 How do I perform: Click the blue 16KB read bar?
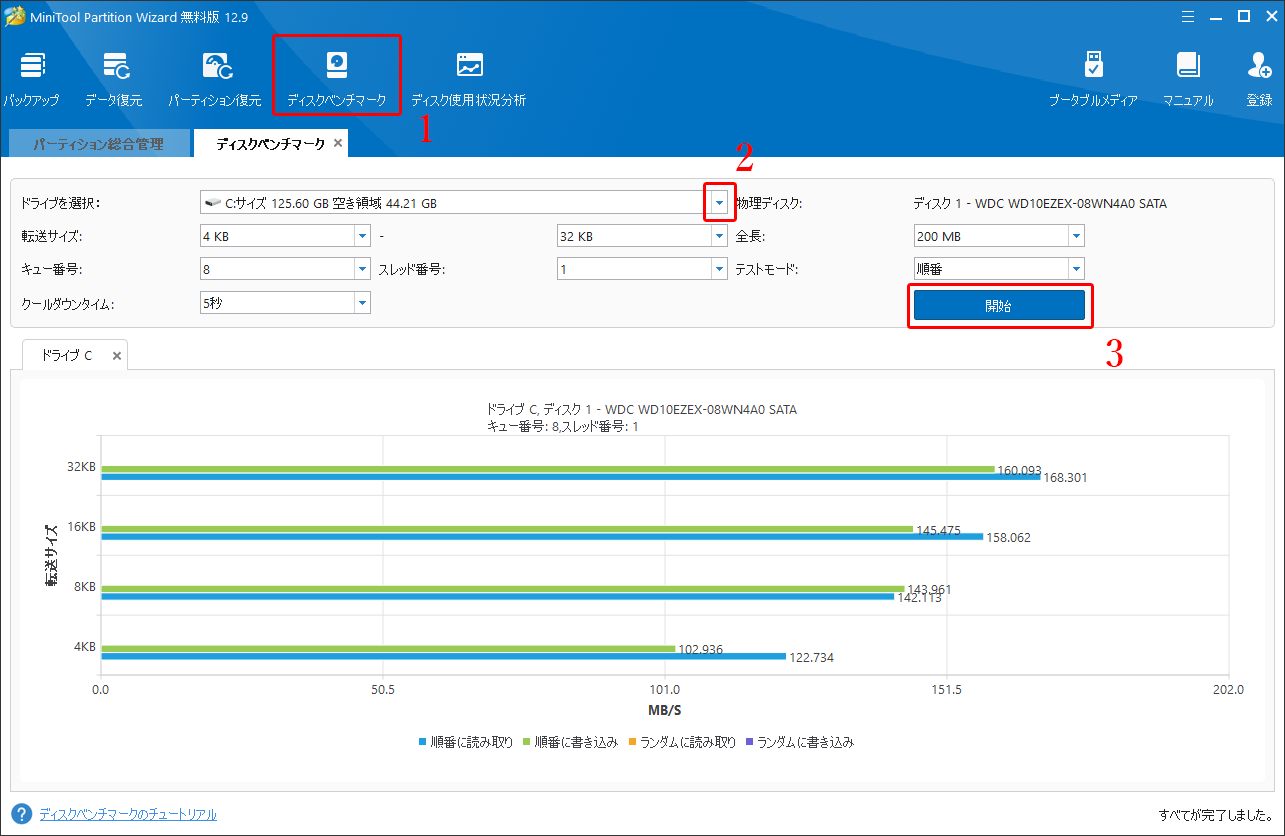click(542, 537)
